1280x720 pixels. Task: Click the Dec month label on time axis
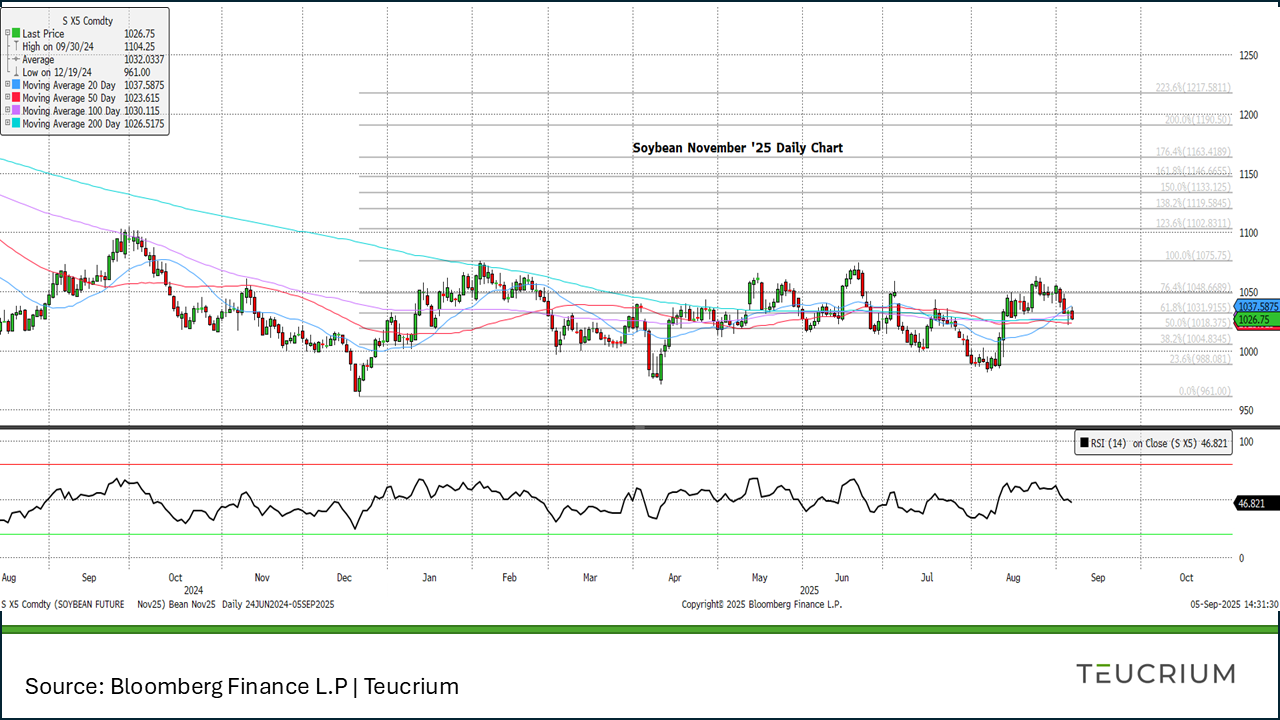[344, 578]
